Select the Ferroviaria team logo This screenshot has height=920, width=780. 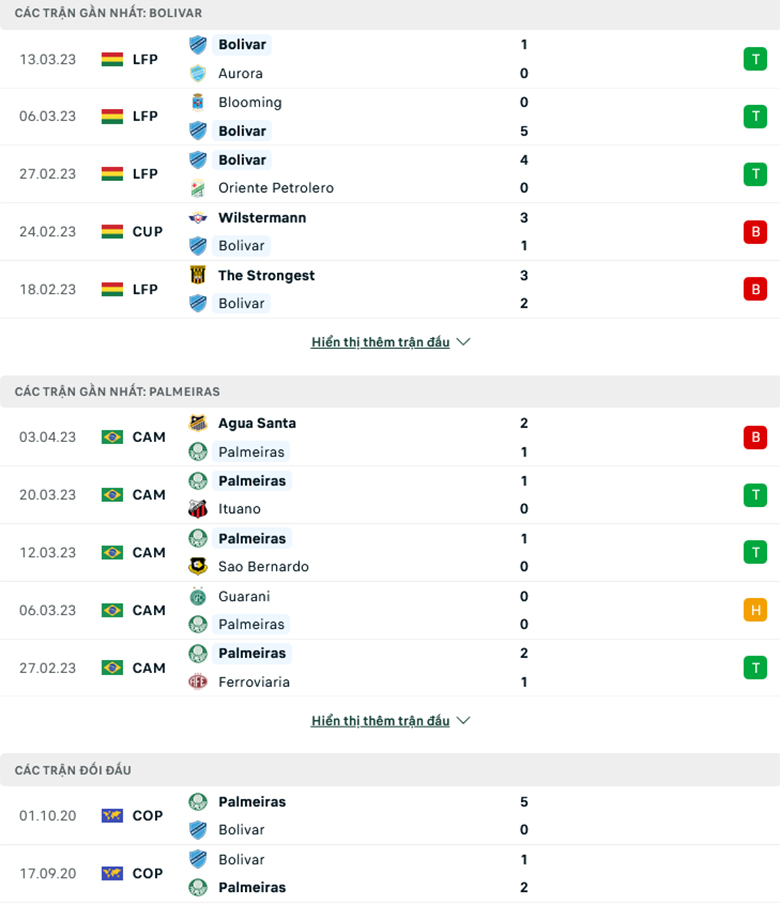[x=196, y=682]
